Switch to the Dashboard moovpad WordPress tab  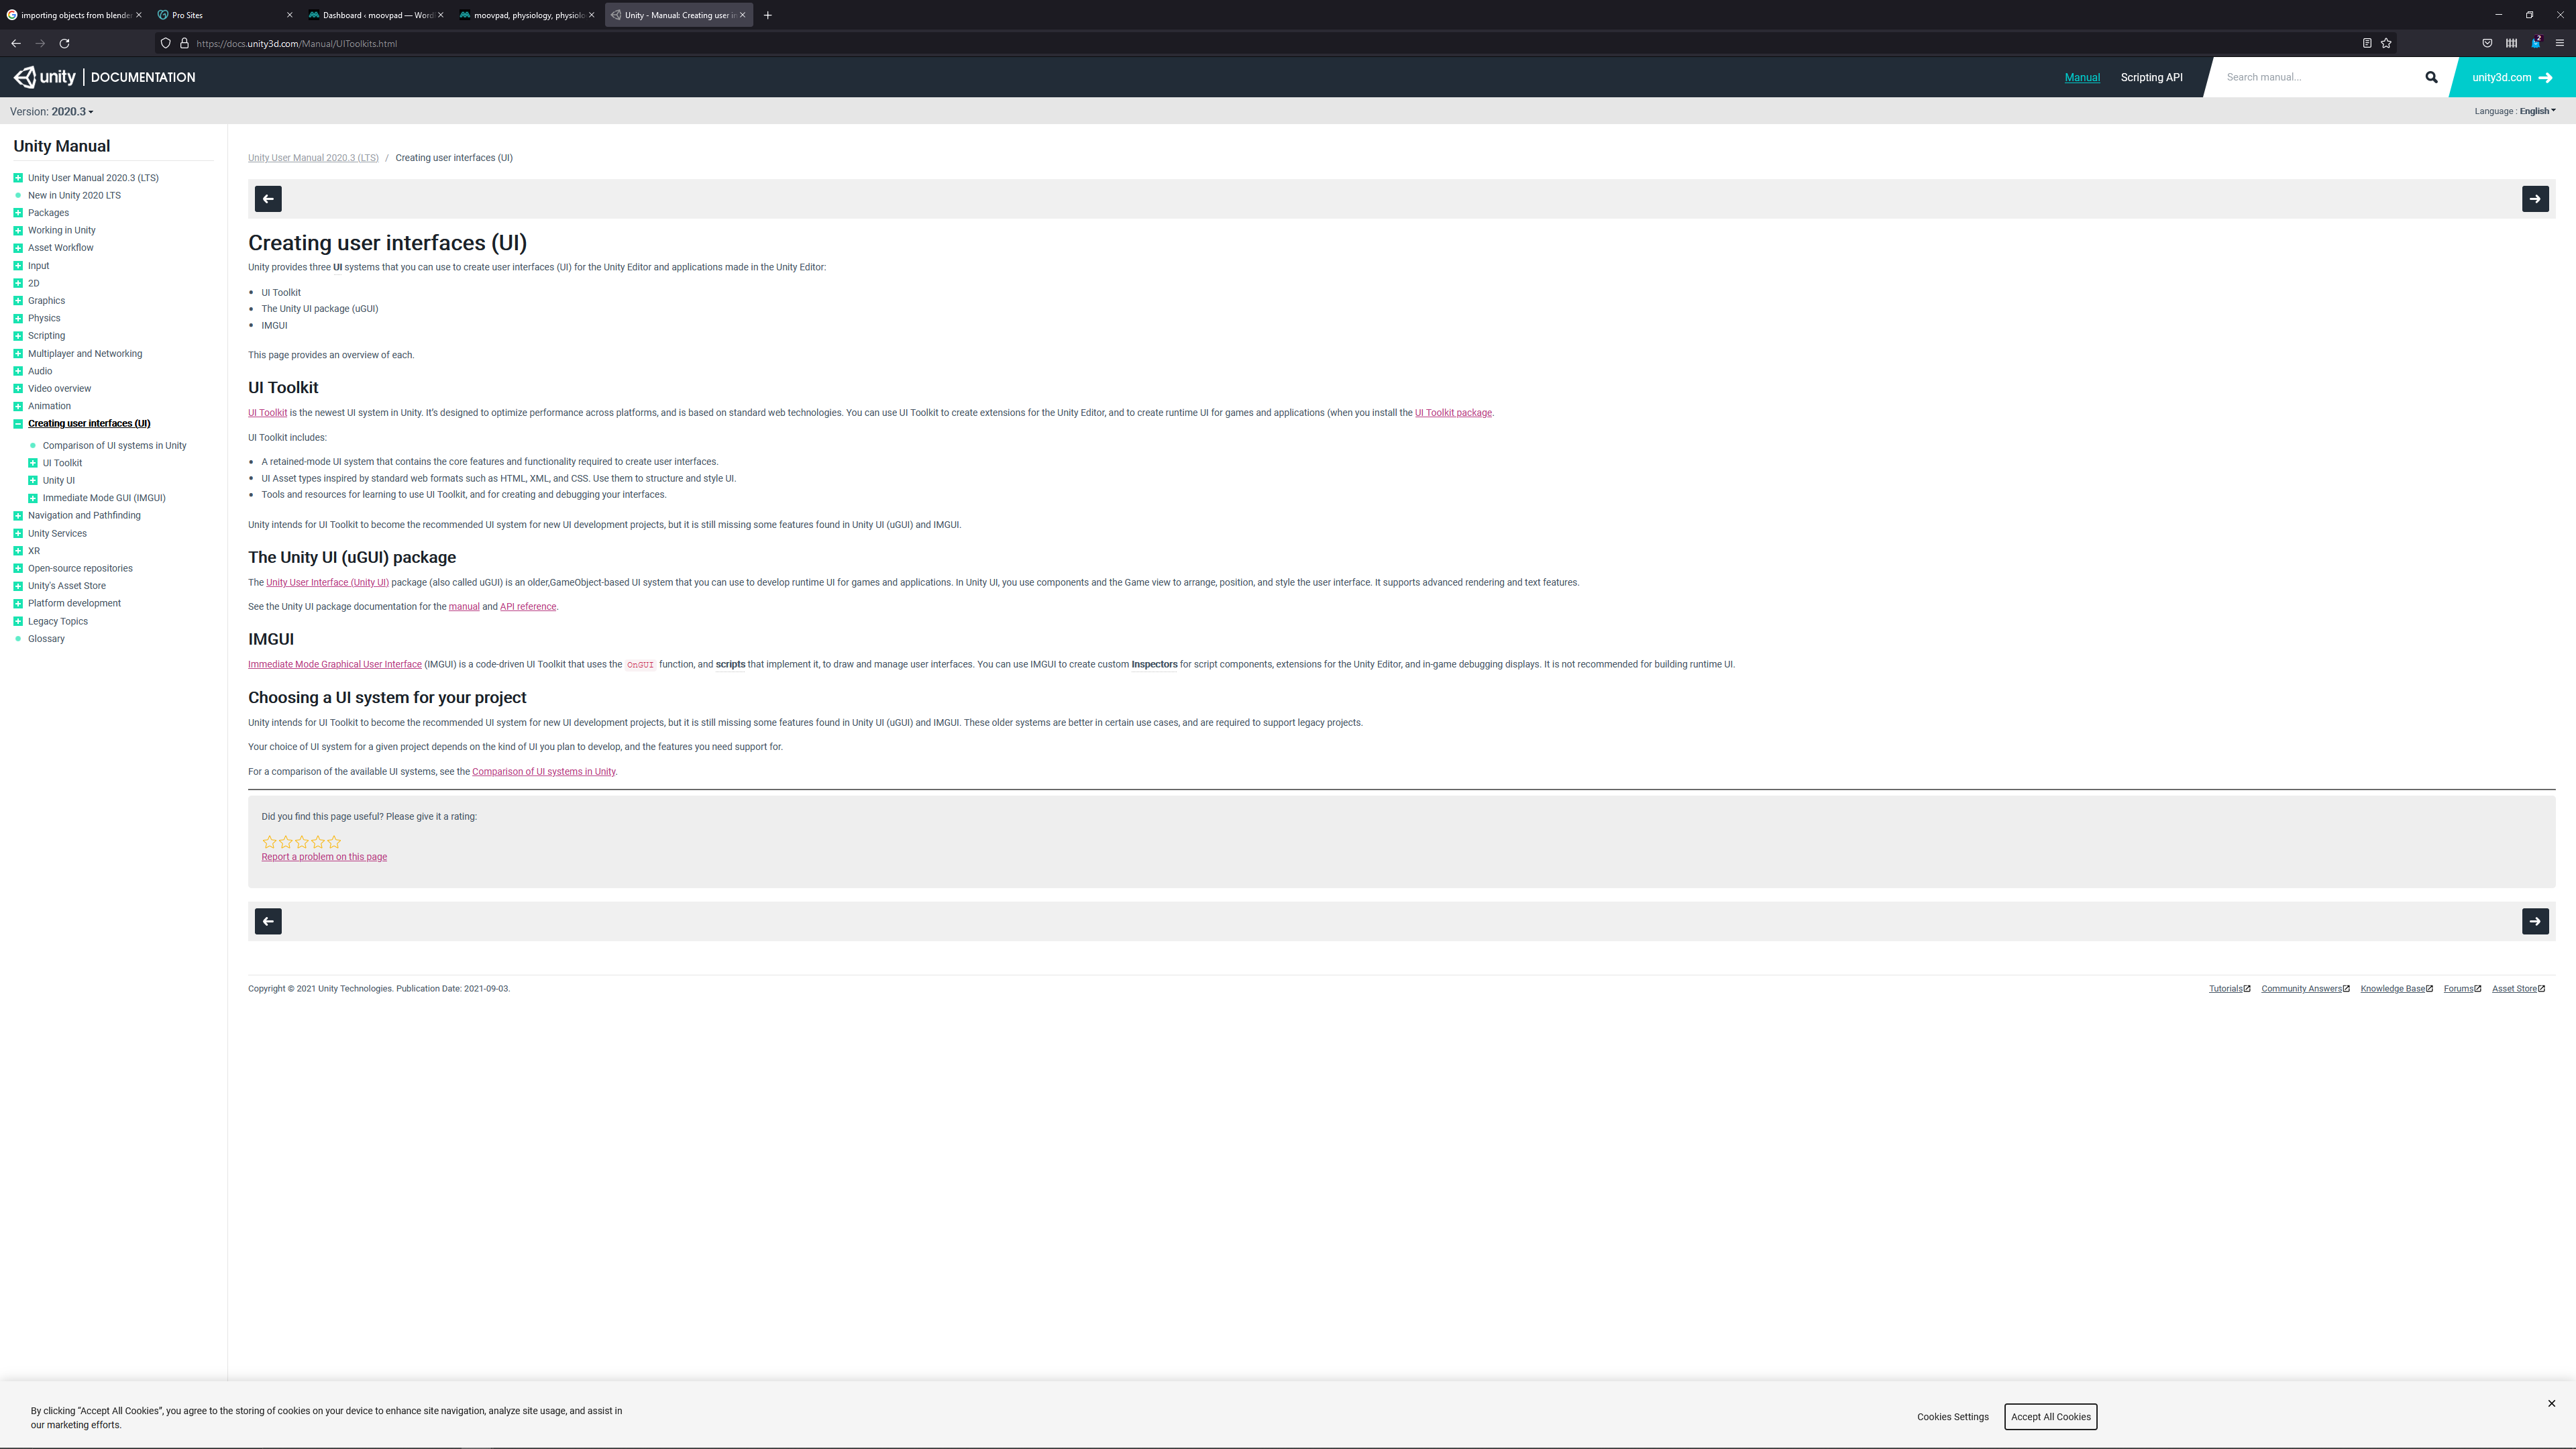pyautogui.click(x=375, y=15)
